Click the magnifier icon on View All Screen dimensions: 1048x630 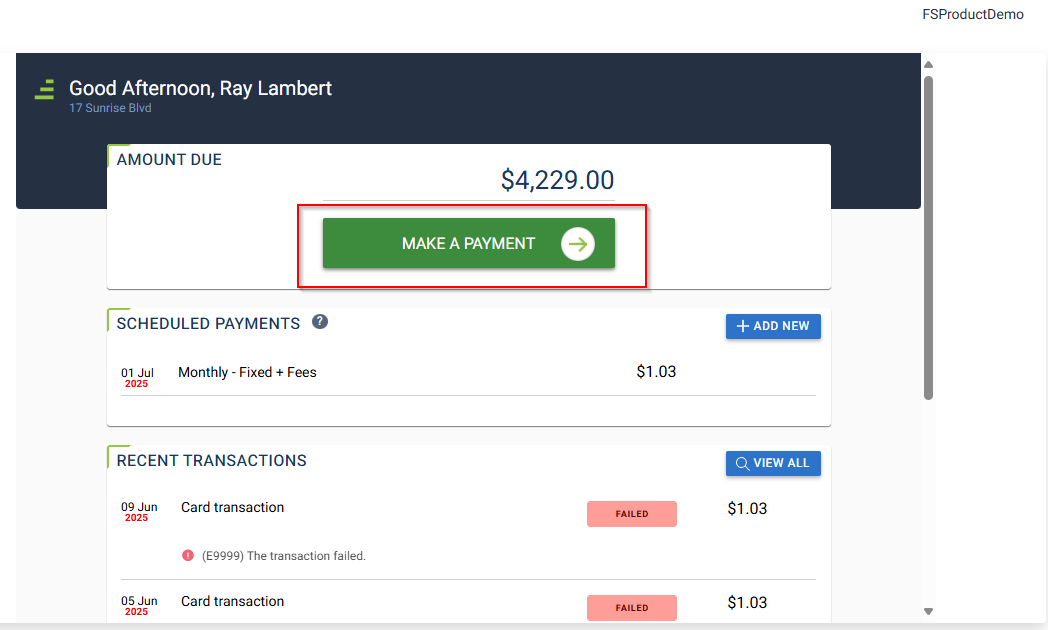point(742,464)
